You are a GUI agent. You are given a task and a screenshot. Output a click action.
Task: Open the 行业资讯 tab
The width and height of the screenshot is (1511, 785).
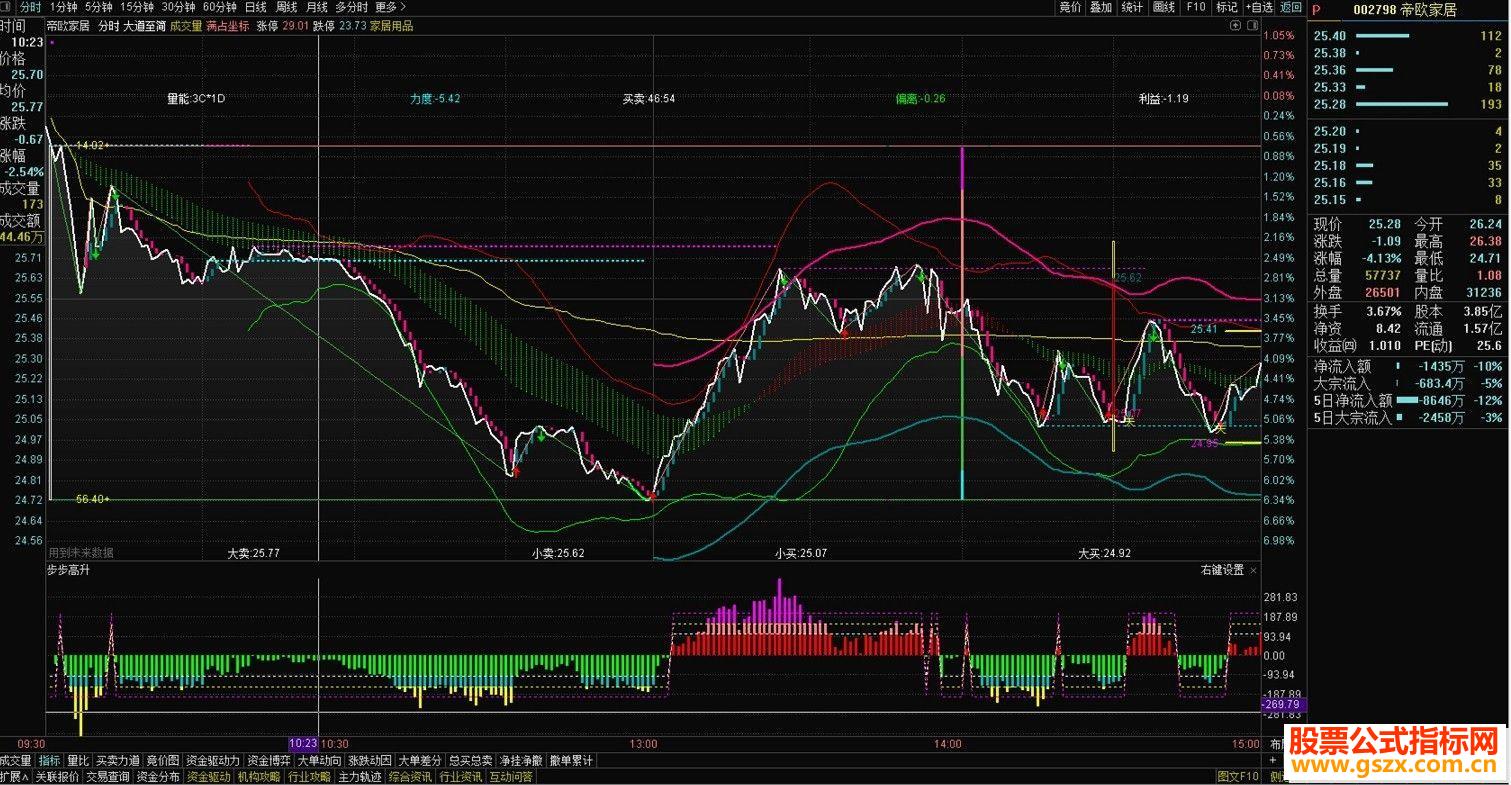[x=460, y=776]
